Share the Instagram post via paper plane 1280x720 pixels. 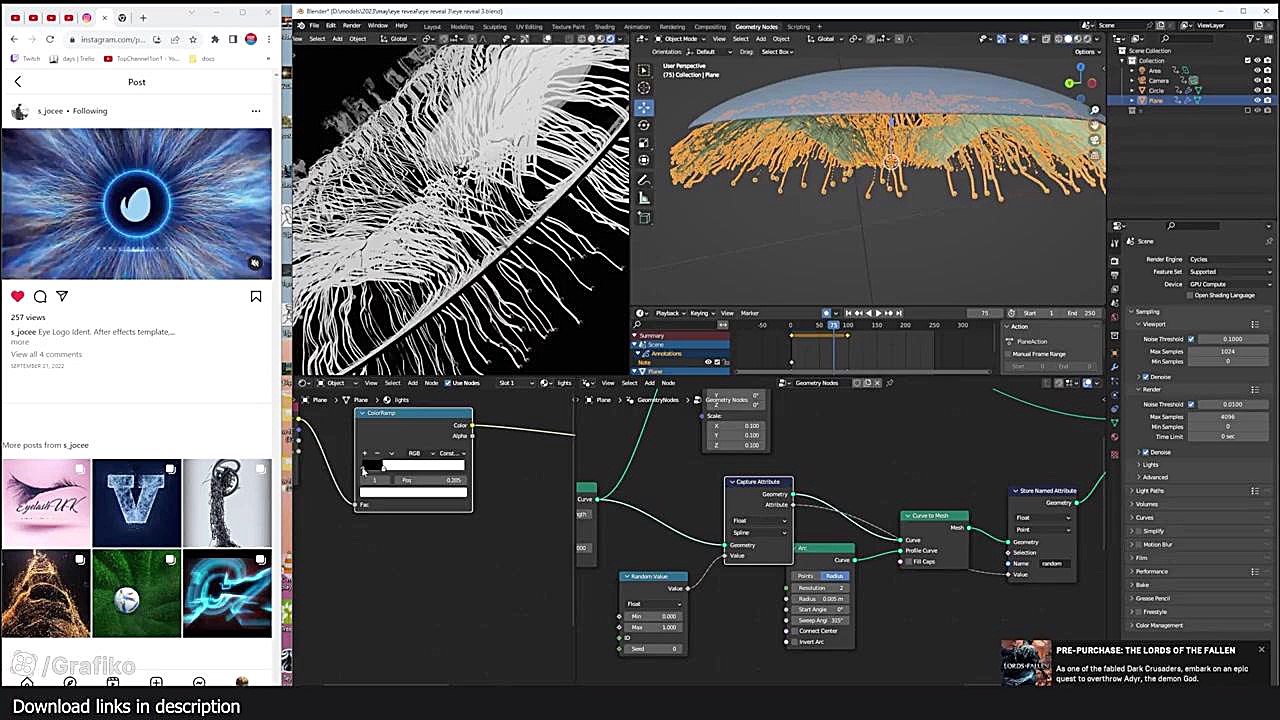coord(62,296)
